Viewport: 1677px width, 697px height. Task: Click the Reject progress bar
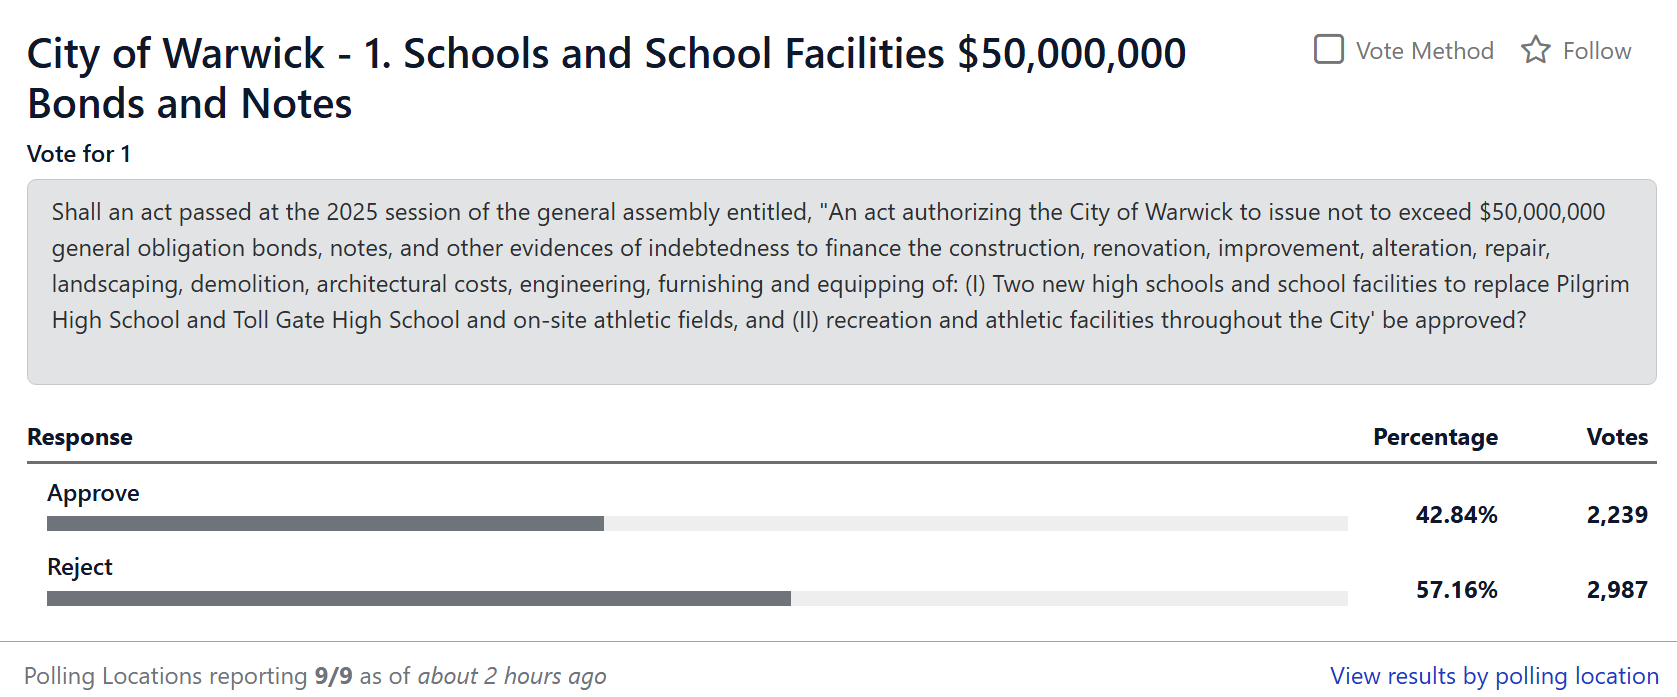(x=696, y=598)
